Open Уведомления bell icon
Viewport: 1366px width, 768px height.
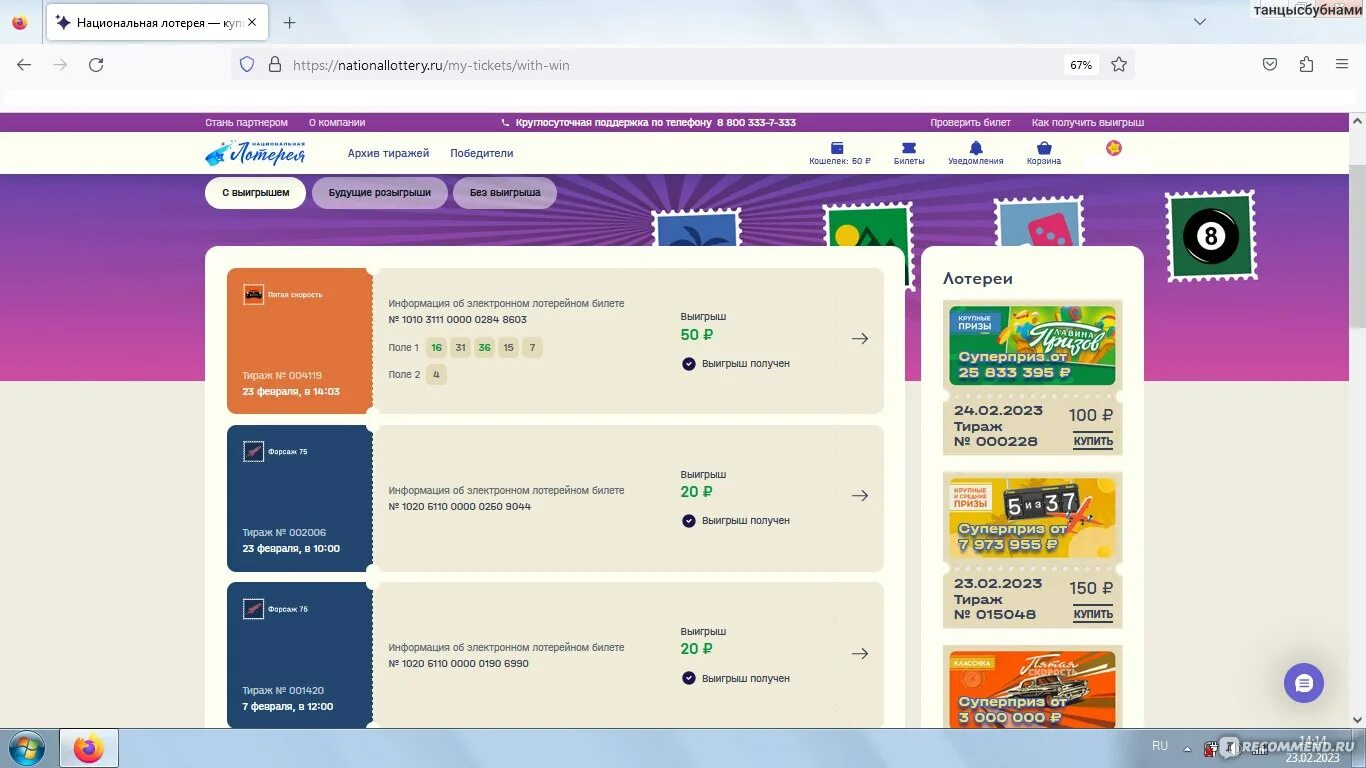976,153
